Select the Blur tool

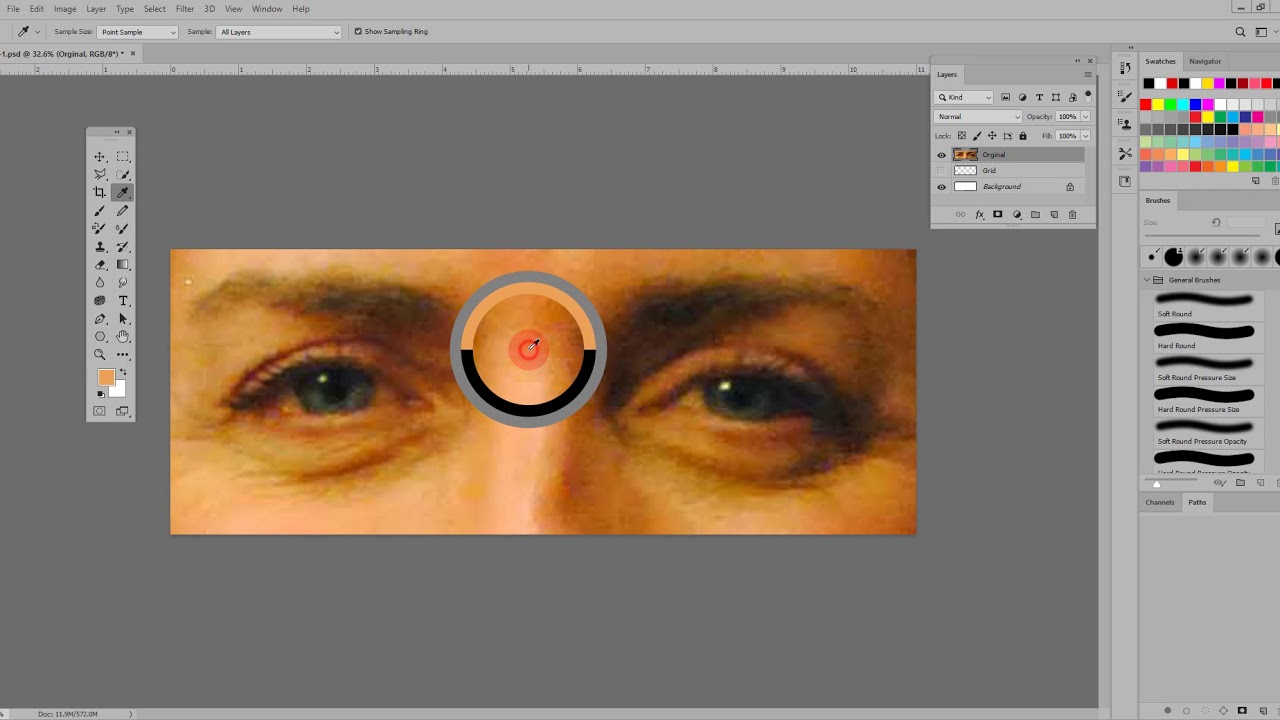coord(100,283)
